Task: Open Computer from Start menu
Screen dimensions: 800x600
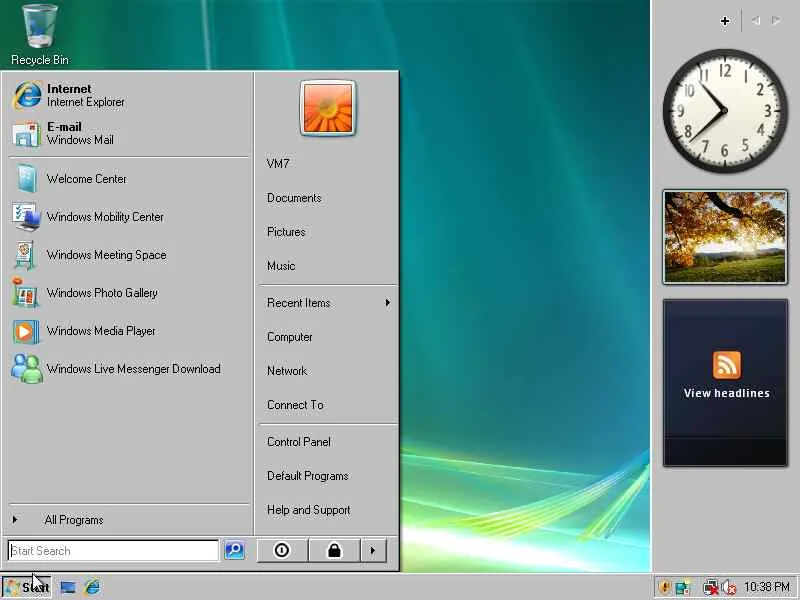Action: pos(328,337)
